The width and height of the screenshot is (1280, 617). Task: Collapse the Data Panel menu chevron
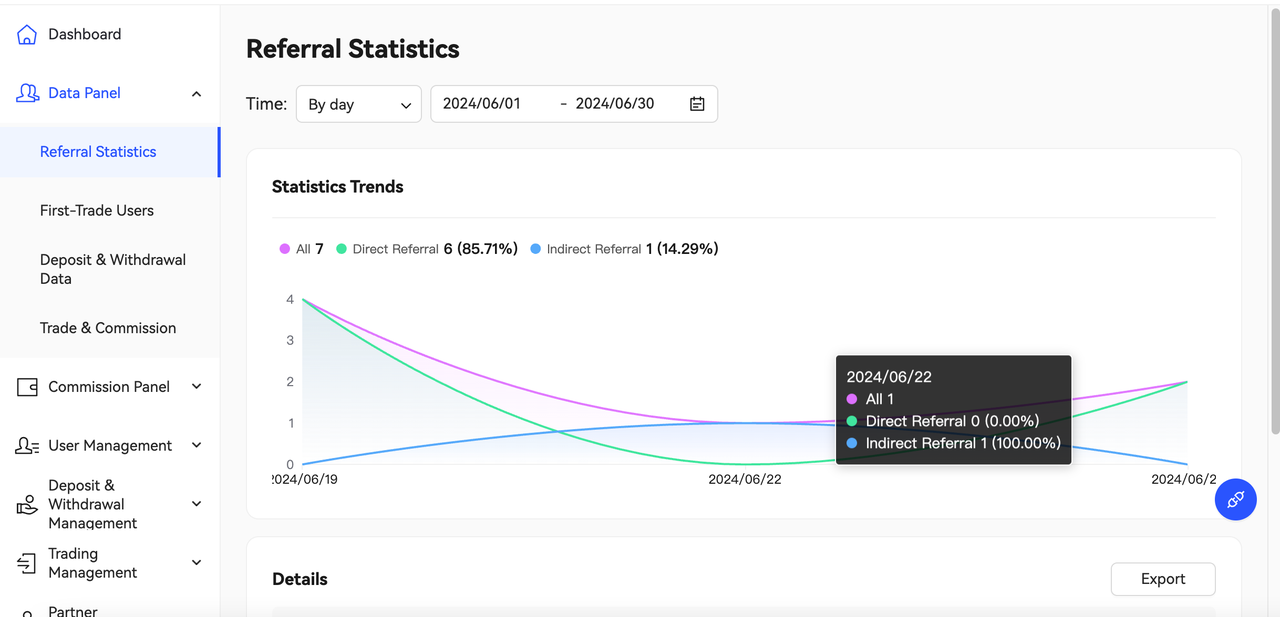[196, 94]
